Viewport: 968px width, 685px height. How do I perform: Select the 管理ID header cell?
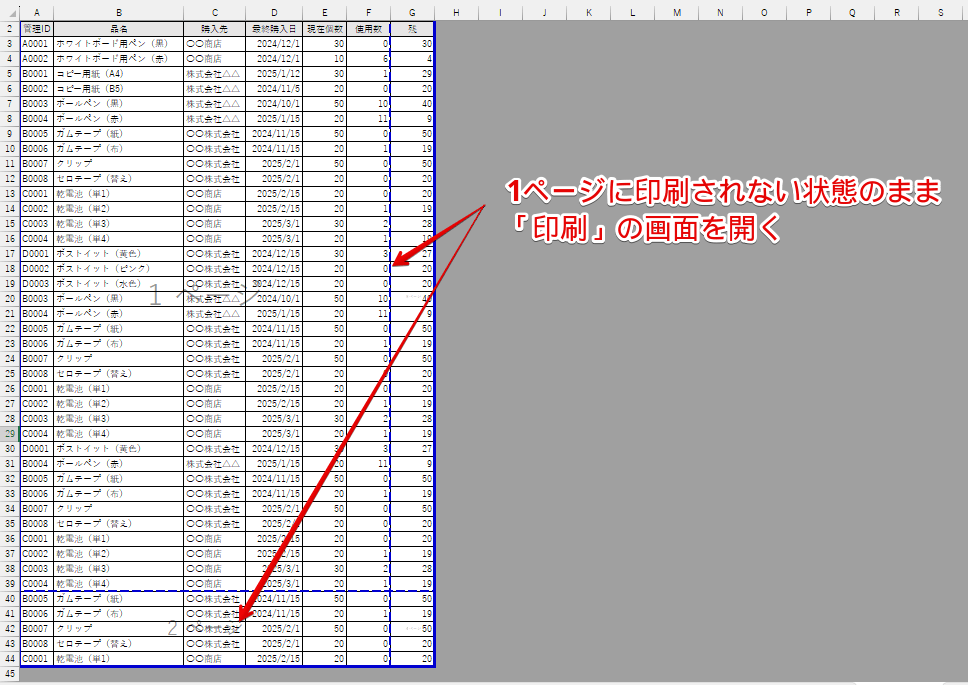pos(37,29)
